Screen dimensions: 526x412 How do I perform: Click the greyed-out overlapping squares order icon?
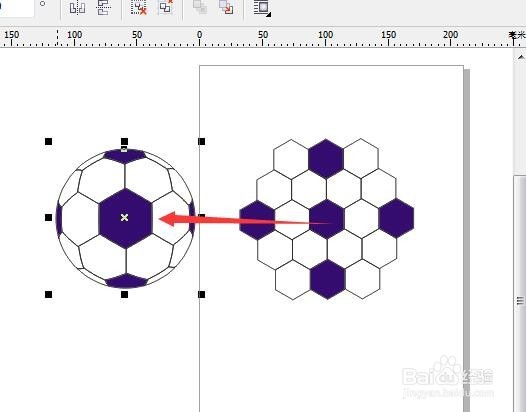coord(200,7)
